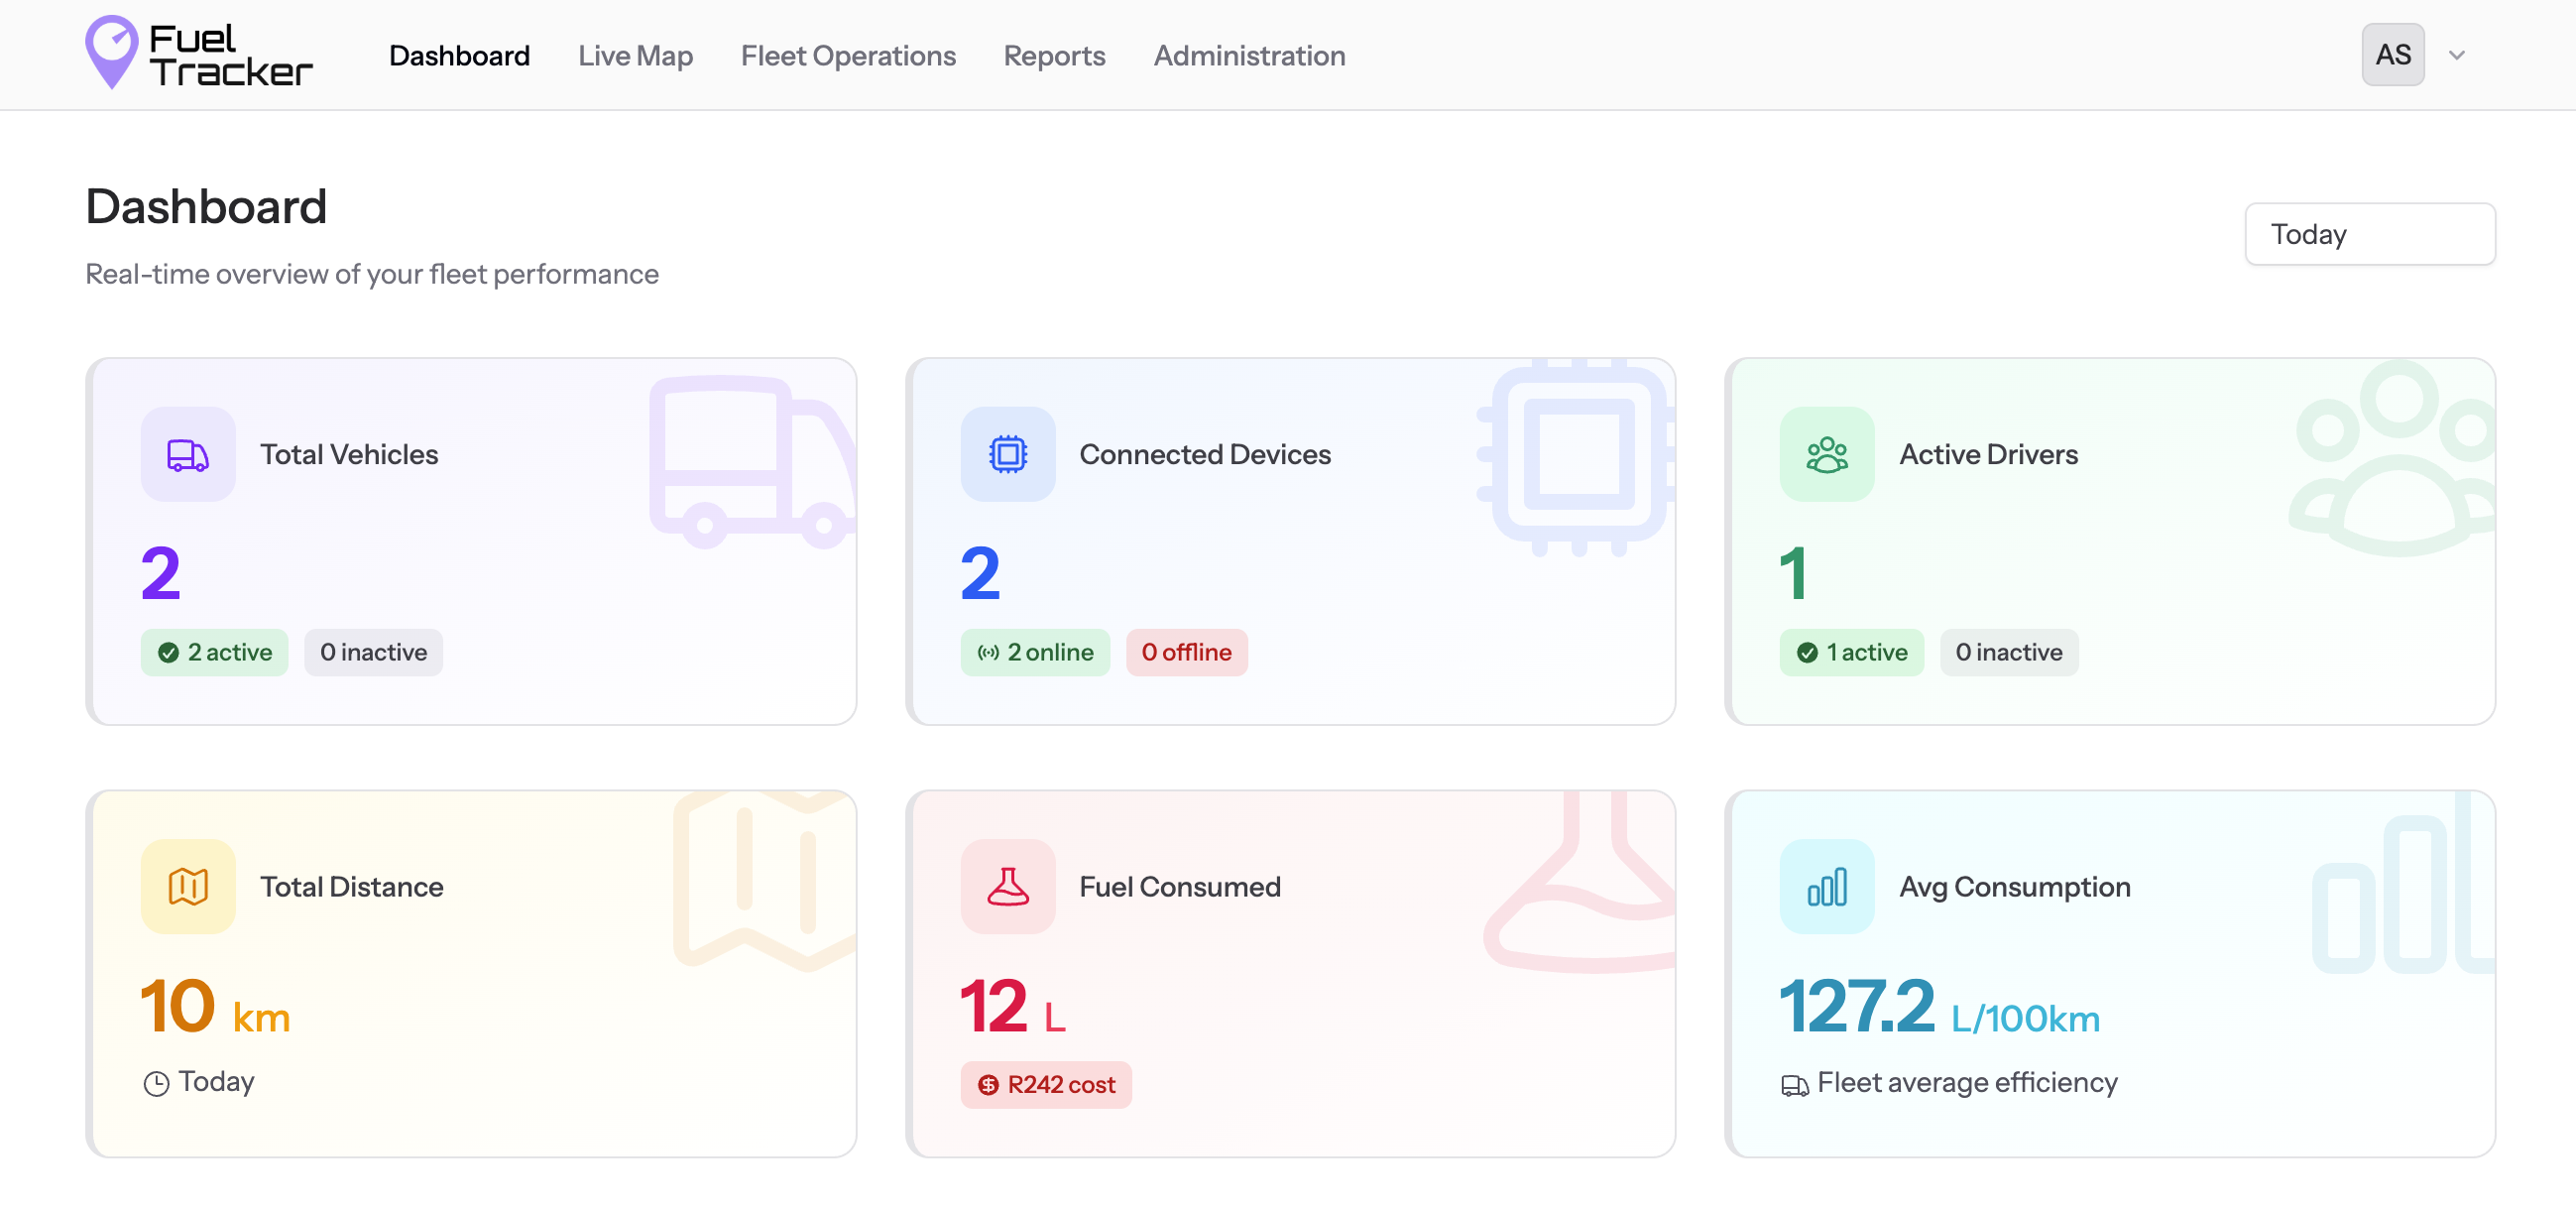Open the Administration section
Screen dimensions: 2576x1206
click(1249, 56)
